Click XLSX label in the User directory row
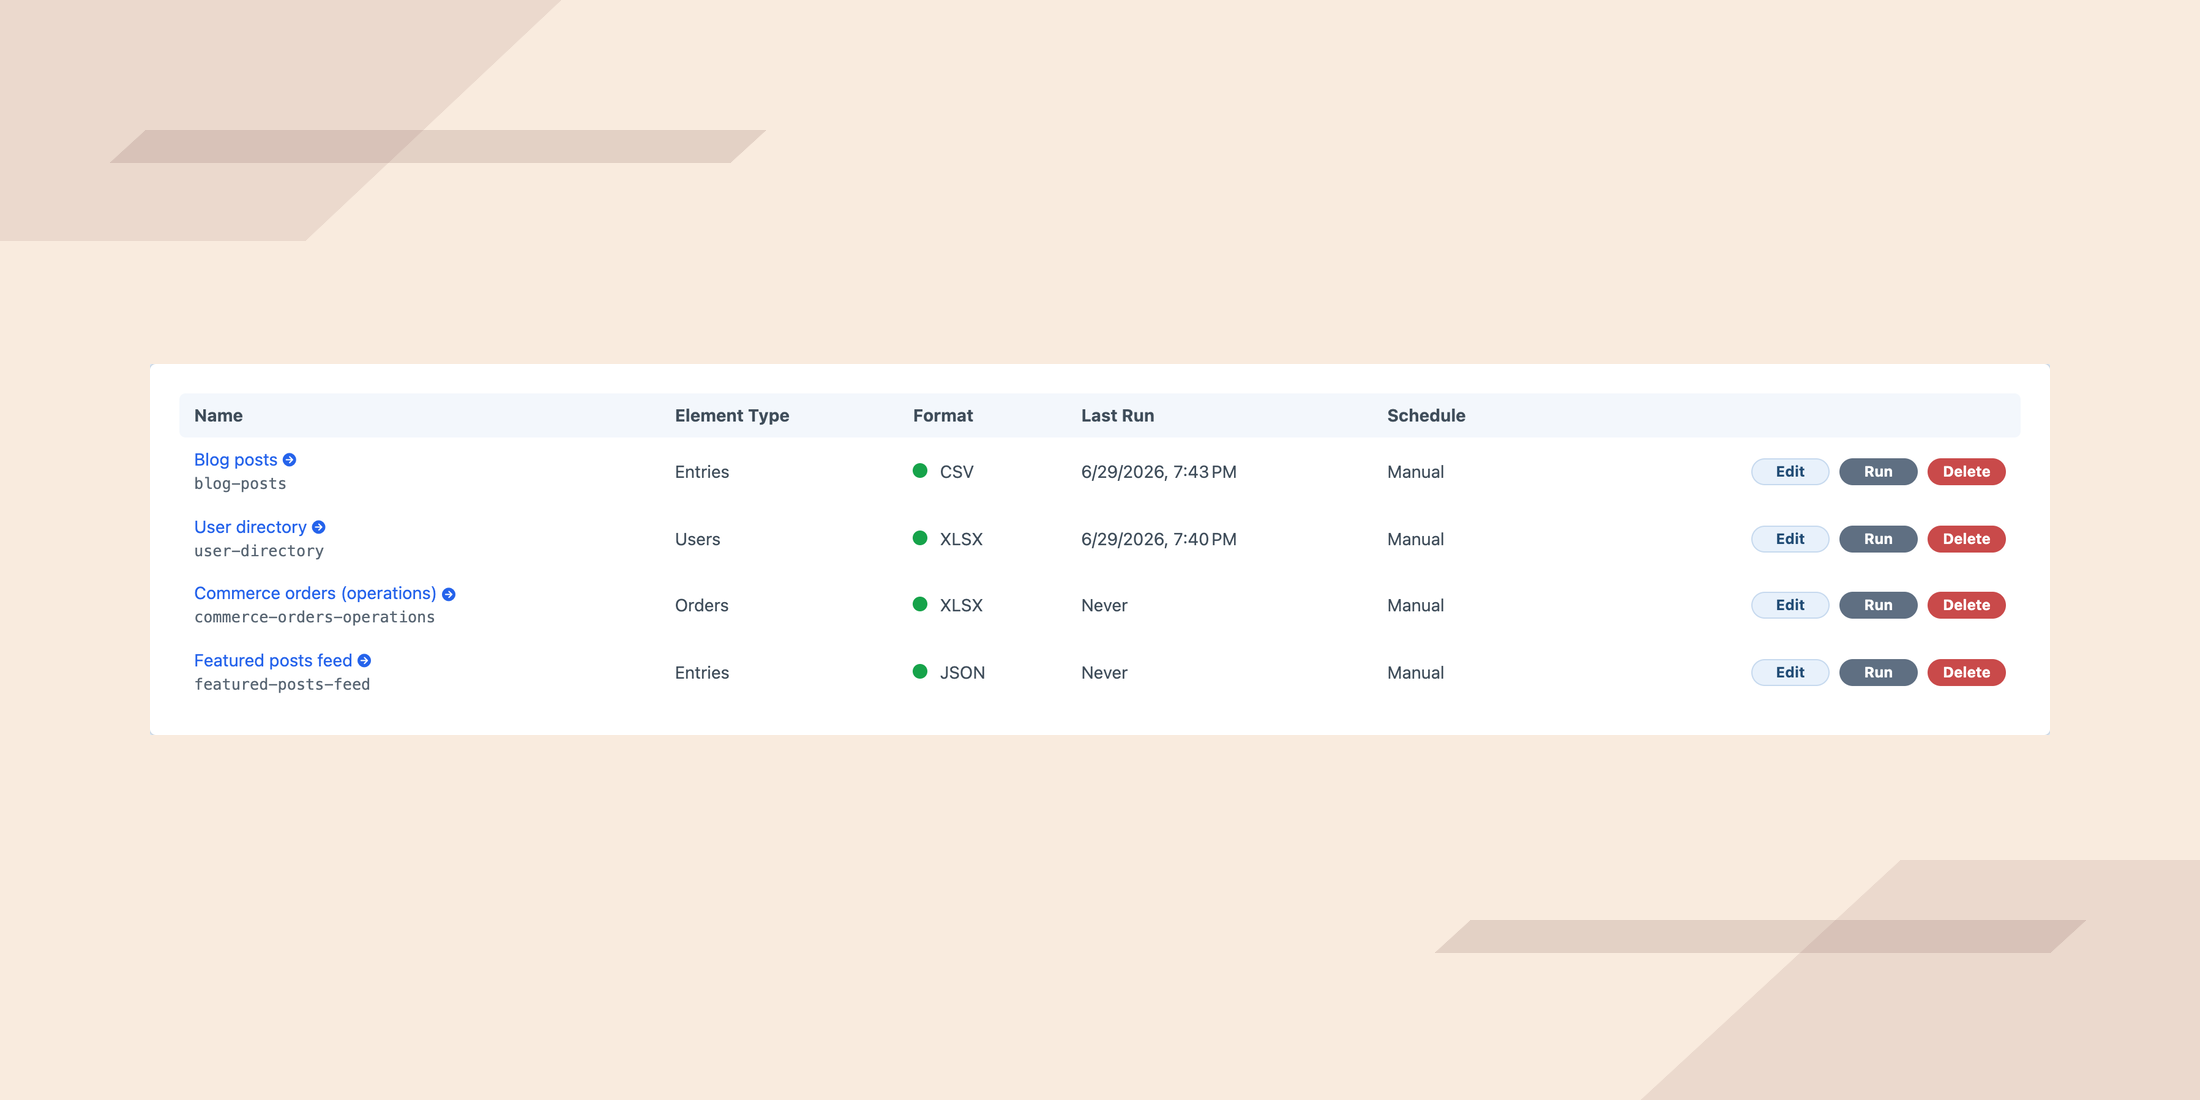Viewport: 2200px width, 1100px height. point(961,539)
